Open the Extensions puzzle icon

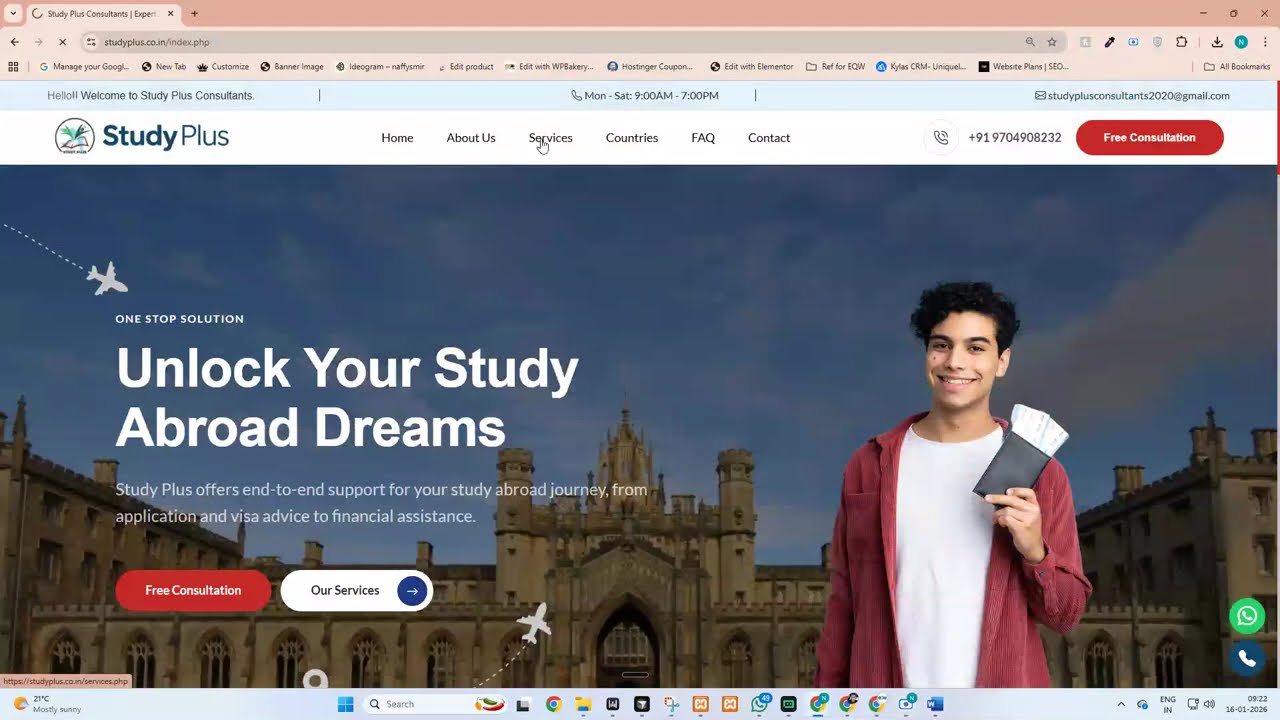[x=1182, y=42]
